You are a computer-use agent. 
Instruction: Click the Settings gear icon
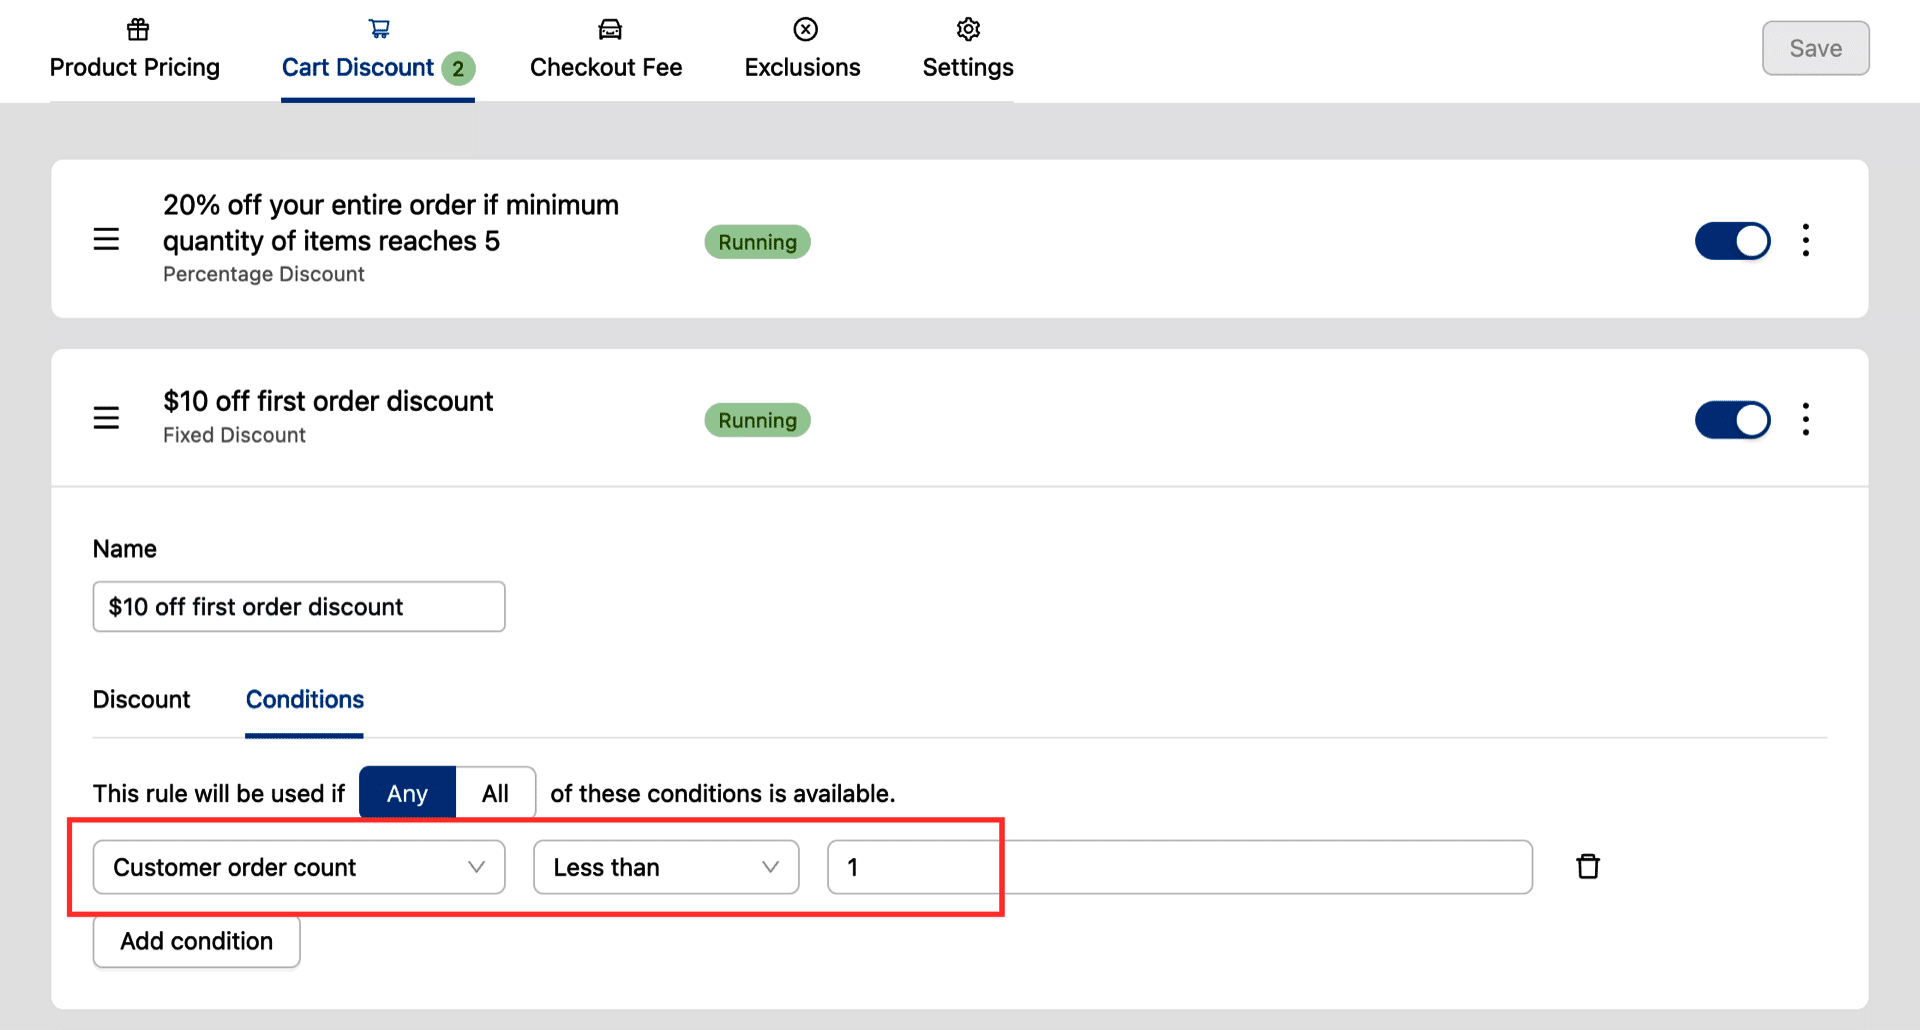pos(968,29)
